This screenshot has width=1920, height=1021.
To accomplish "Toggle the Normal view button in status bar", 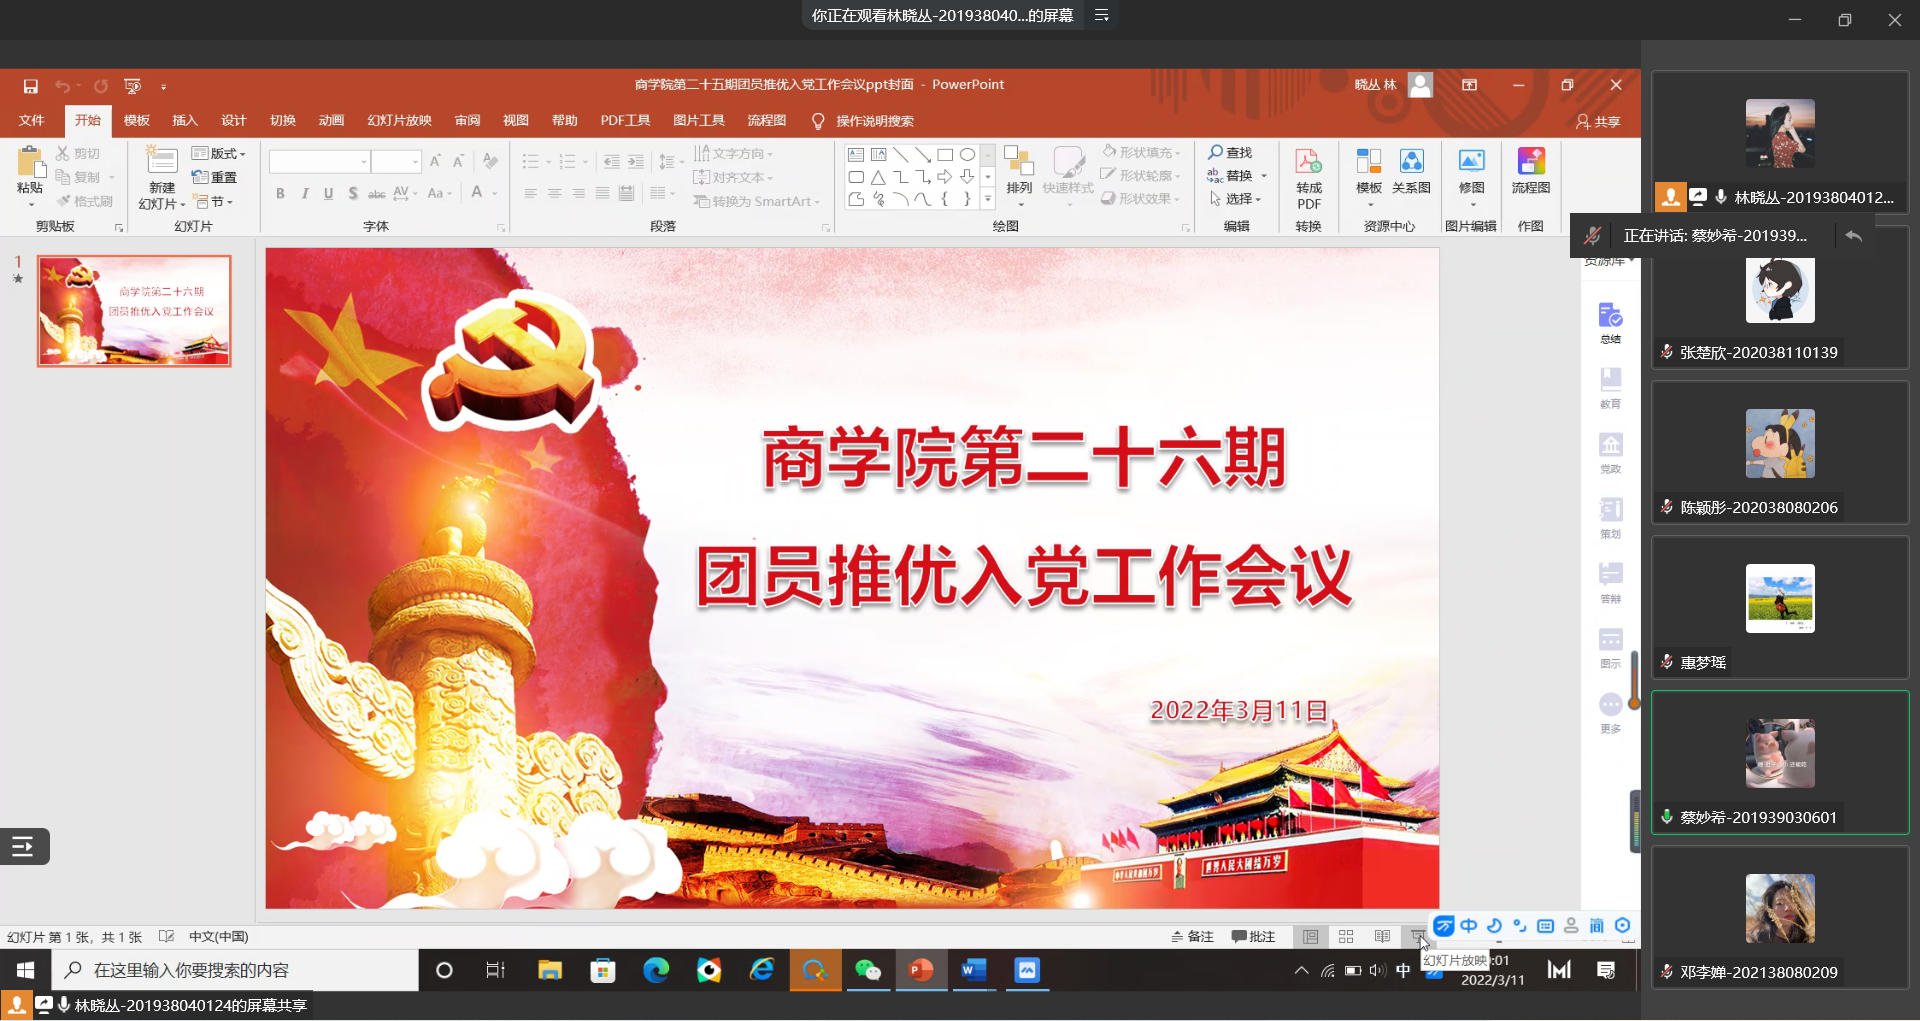I will point(1310,936).
